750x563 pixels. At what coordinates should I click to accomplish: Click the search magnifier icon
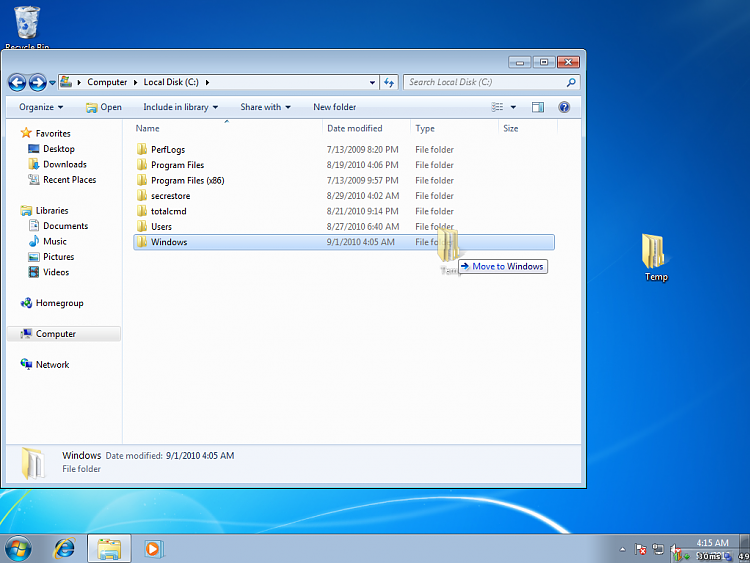click(571, 82)
